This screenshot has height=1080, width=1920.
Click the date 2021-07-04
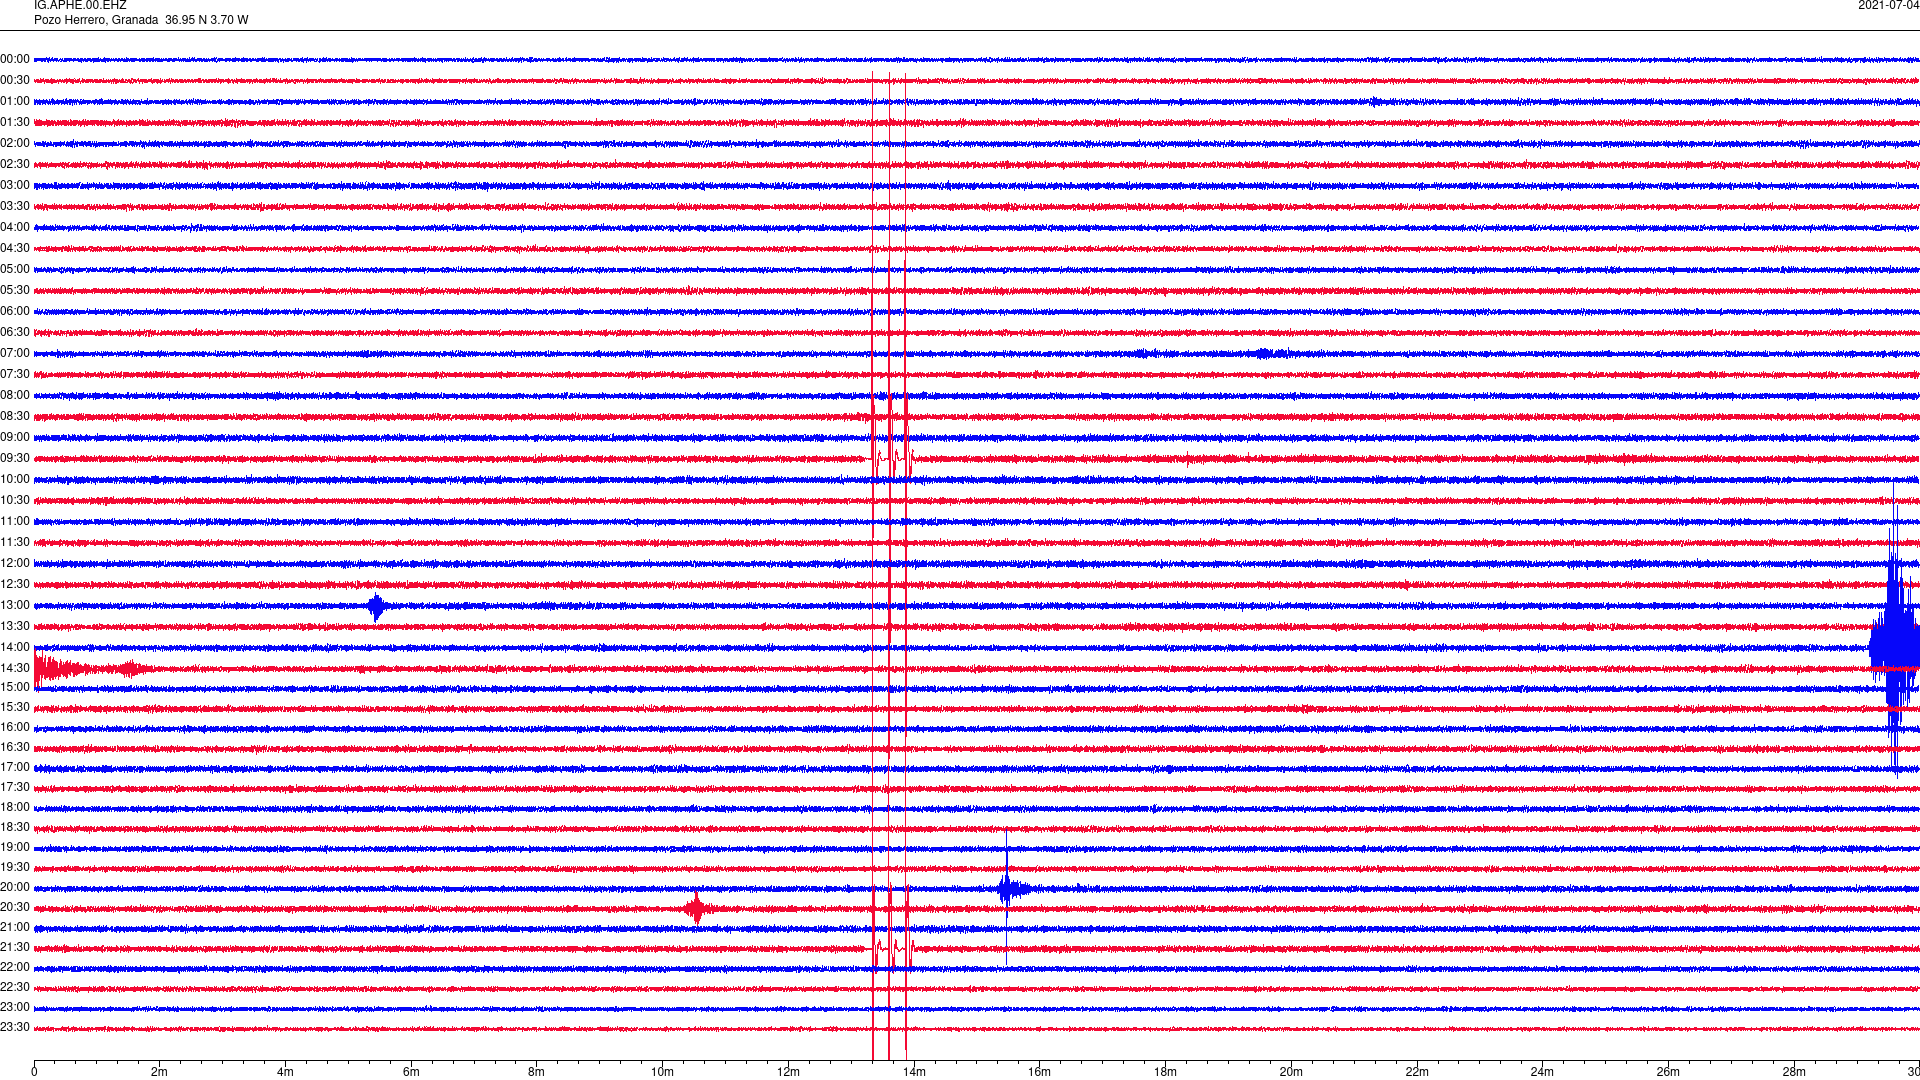point(1888,6)
